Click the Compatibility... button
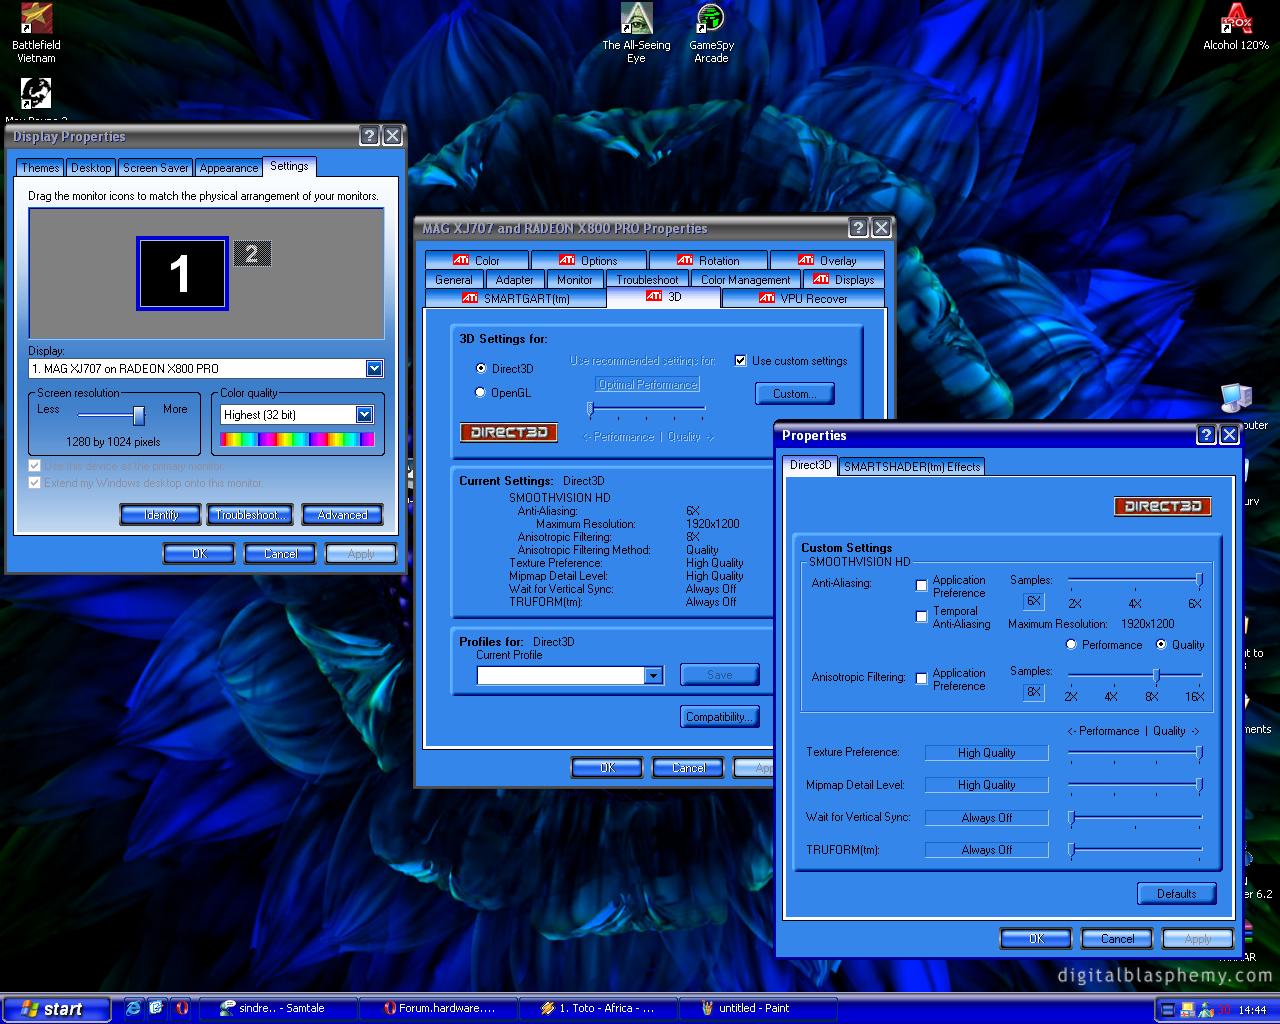The width and height of the screenshot is (1280, 1024). [718, 717]
